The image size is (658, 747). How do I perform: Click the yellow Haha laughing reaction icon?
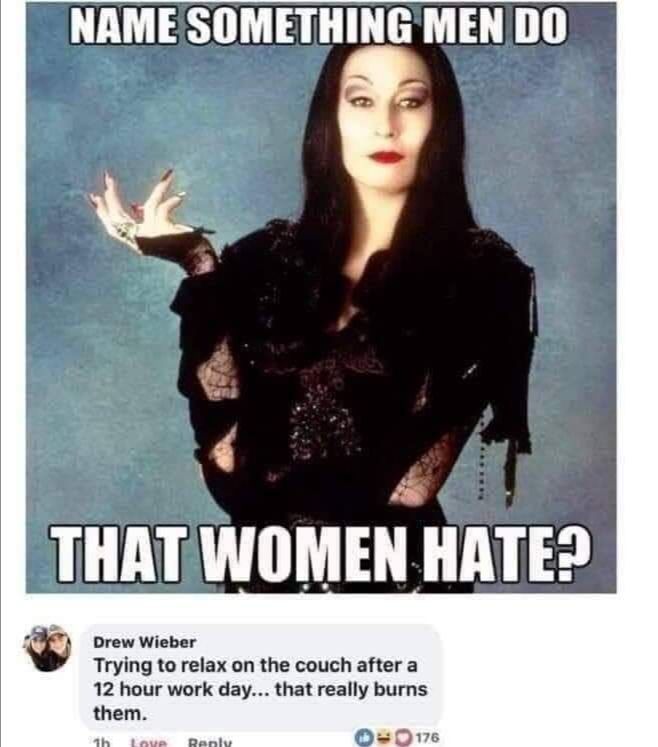382,737
